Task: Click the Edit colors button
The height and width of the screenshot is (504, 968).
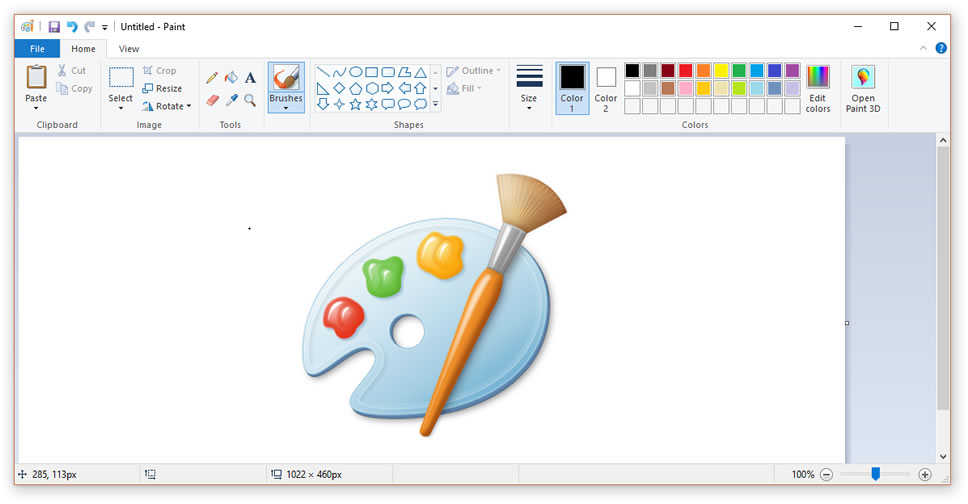Action: coord(818,87)
